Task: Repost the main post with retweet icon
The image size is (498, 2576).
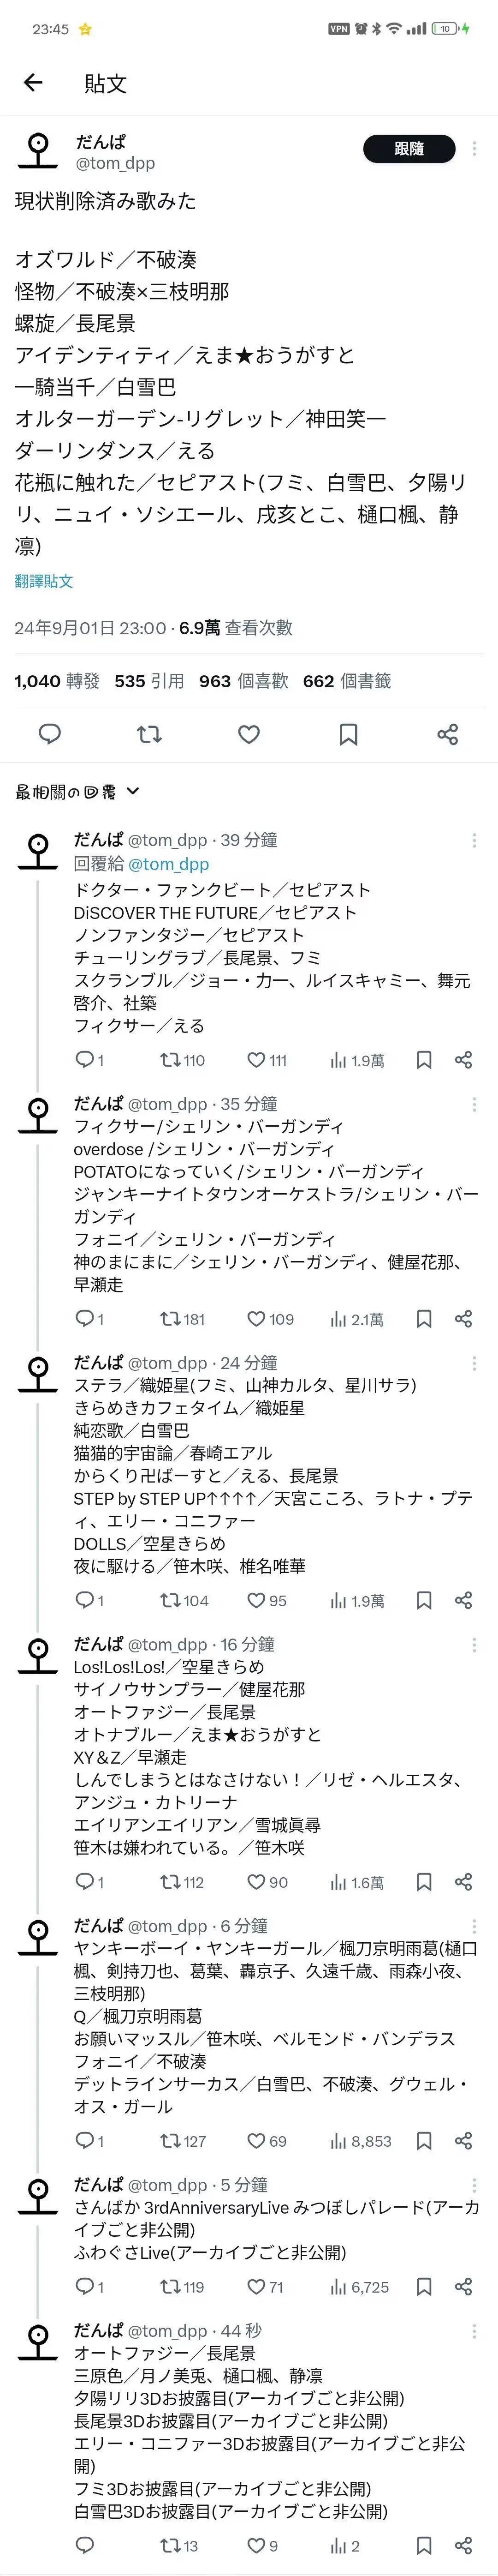Action: [x=149, y=735]
